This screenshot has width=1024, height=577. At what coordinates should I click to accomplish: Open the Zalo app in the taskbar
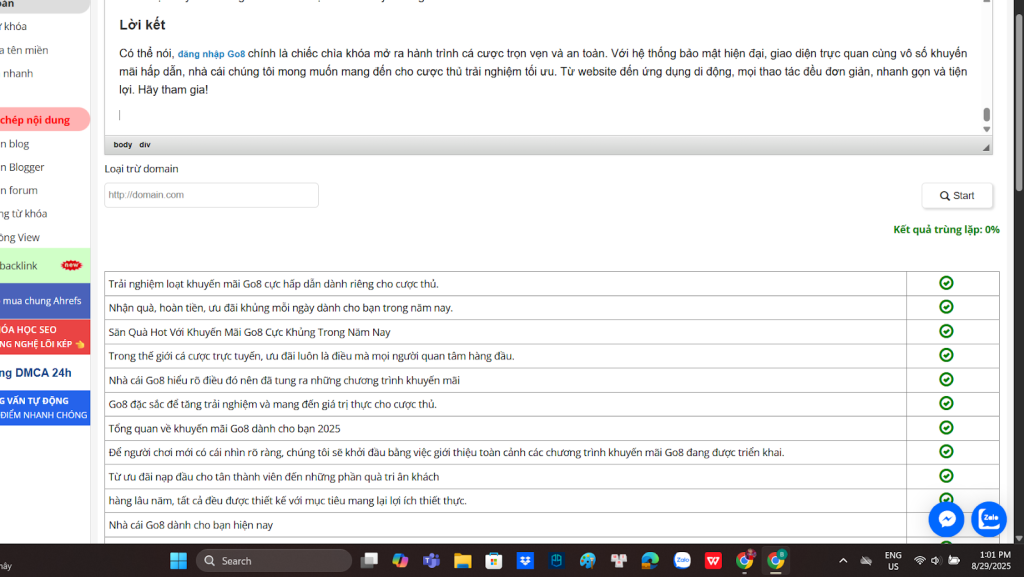[x=681, y=561]
